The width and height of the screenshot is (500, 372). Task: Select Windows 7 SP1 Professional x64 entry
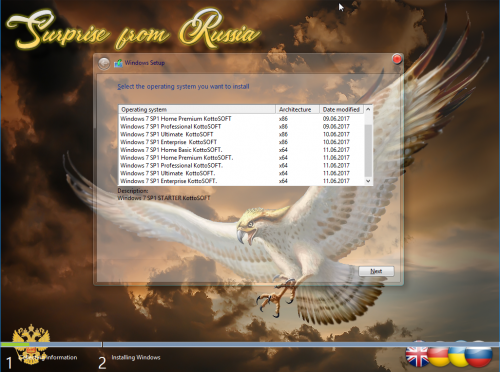241,165
